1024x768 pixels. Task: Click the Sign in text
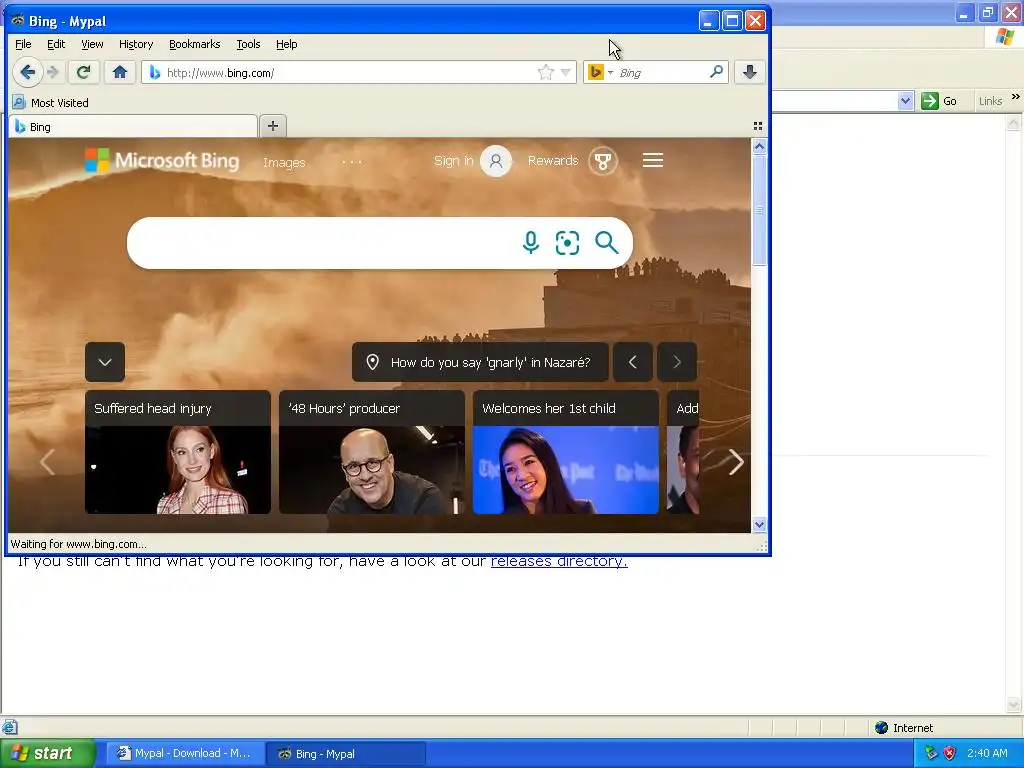click(453, 161)
